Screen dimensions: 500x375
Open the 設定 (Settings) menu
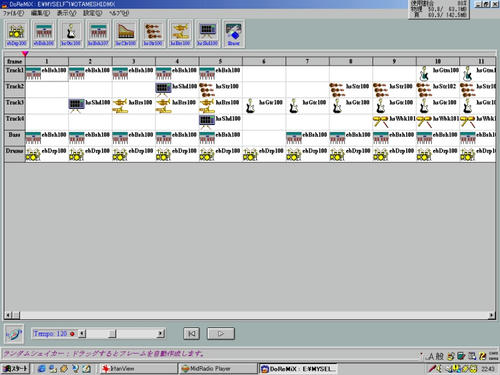point(92,13)
